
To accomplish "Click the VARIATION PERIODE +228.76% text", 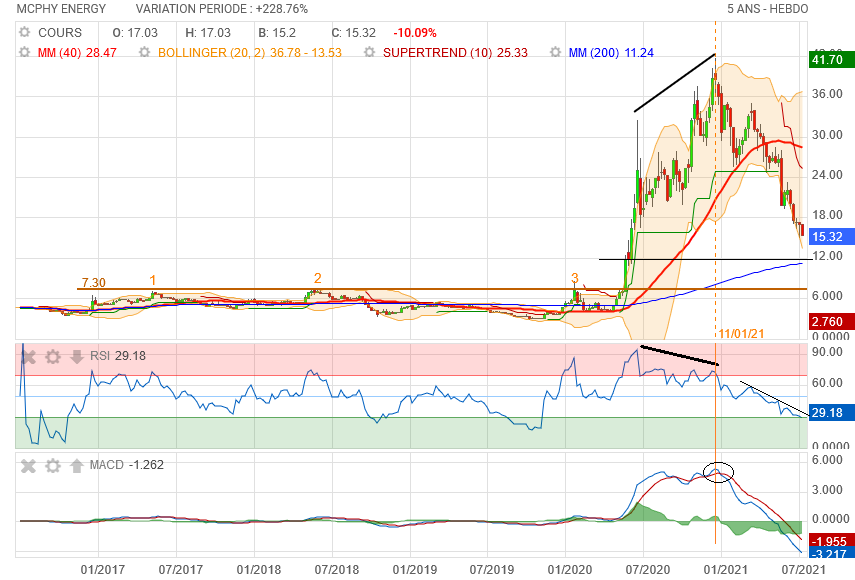I will coord(222,9).
